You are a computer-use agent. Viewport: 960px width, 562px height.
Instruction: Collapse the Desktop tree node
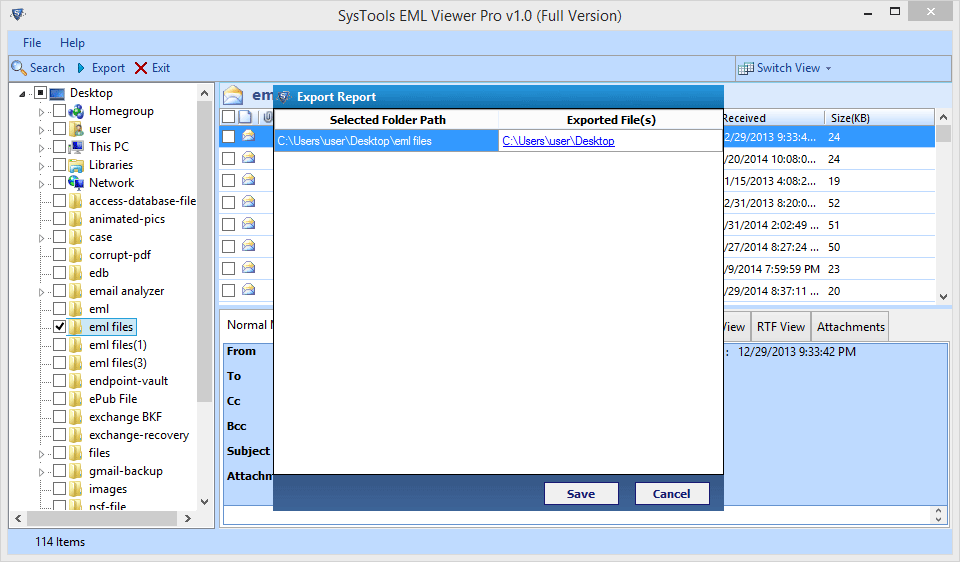click(x=23, y=94)
